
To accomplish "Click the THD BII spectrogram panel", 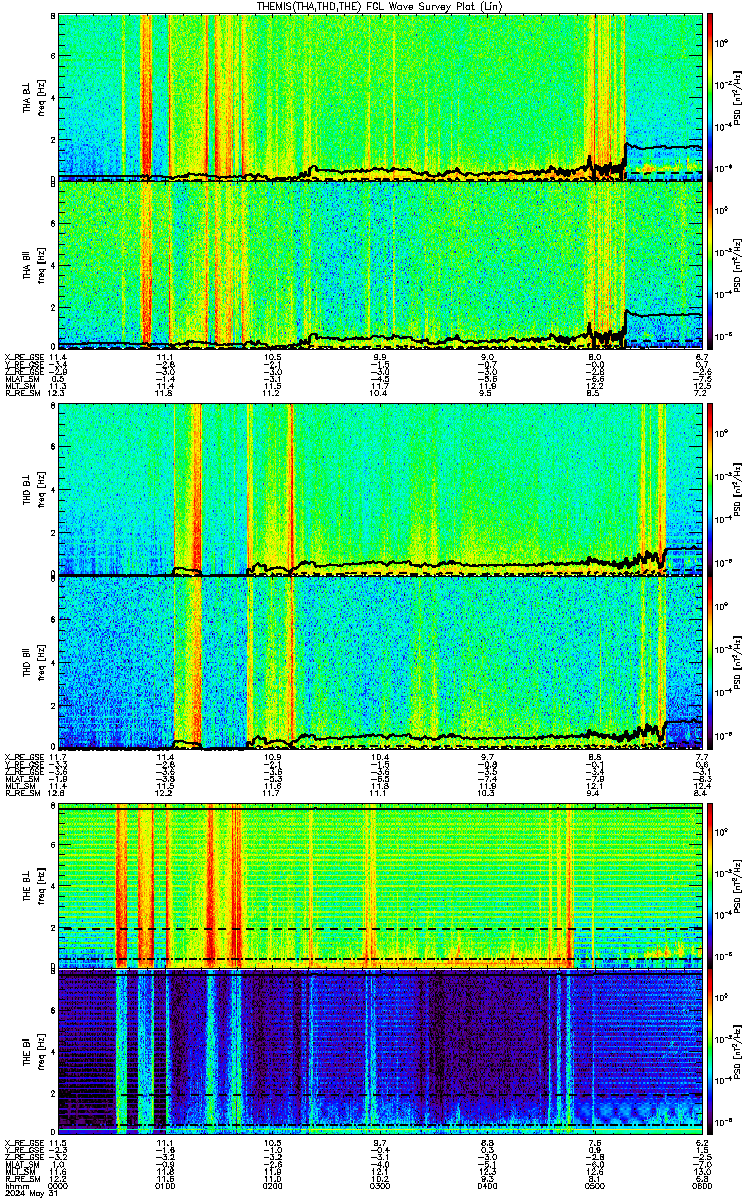I will pyautogui.click(x=381, y=662).
